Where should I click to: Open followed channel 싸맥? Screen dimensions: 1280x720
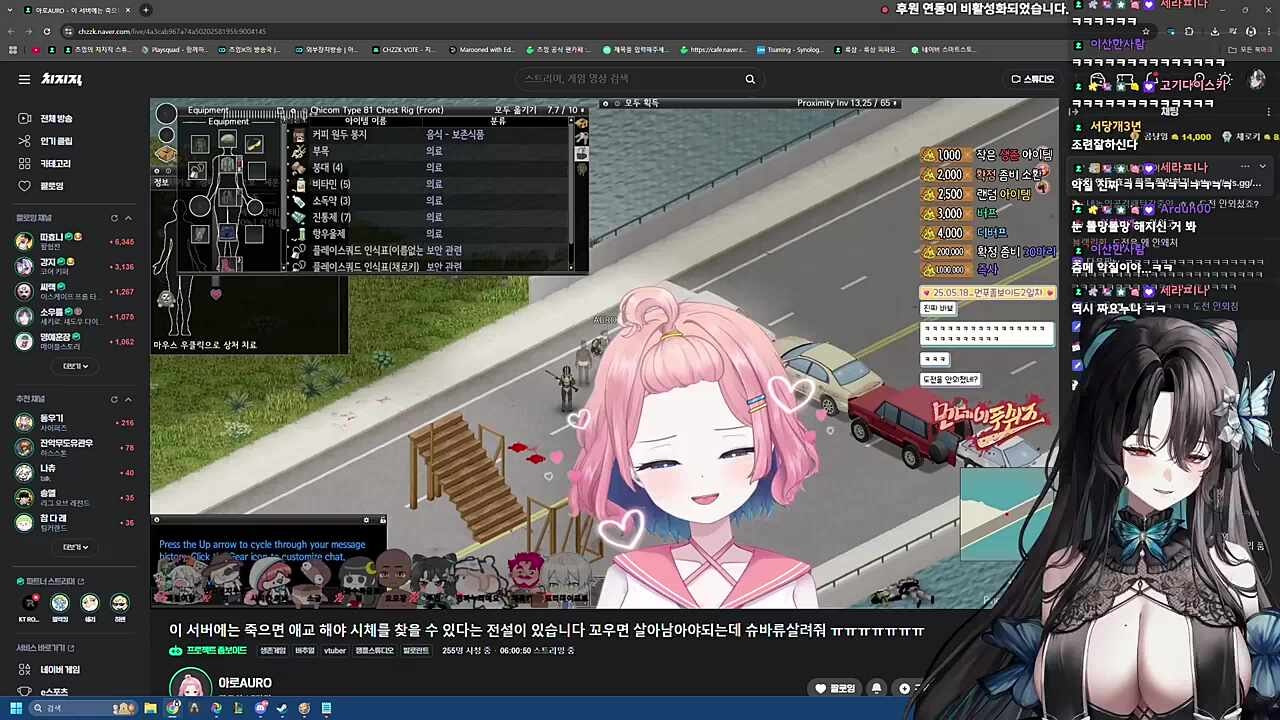[x=74, y=291]
